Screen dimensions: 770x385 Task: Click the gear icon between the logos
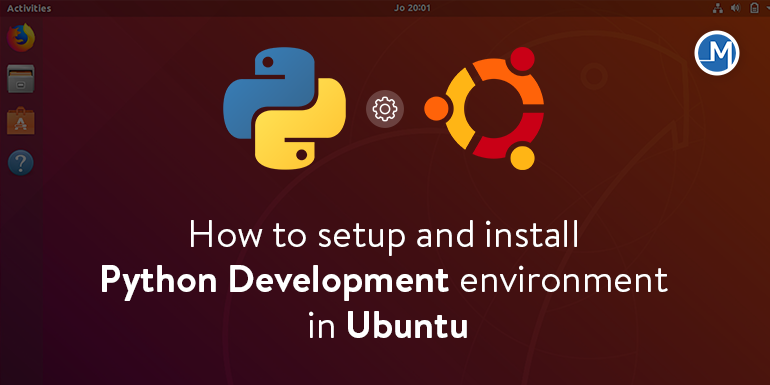click(385, 109)
